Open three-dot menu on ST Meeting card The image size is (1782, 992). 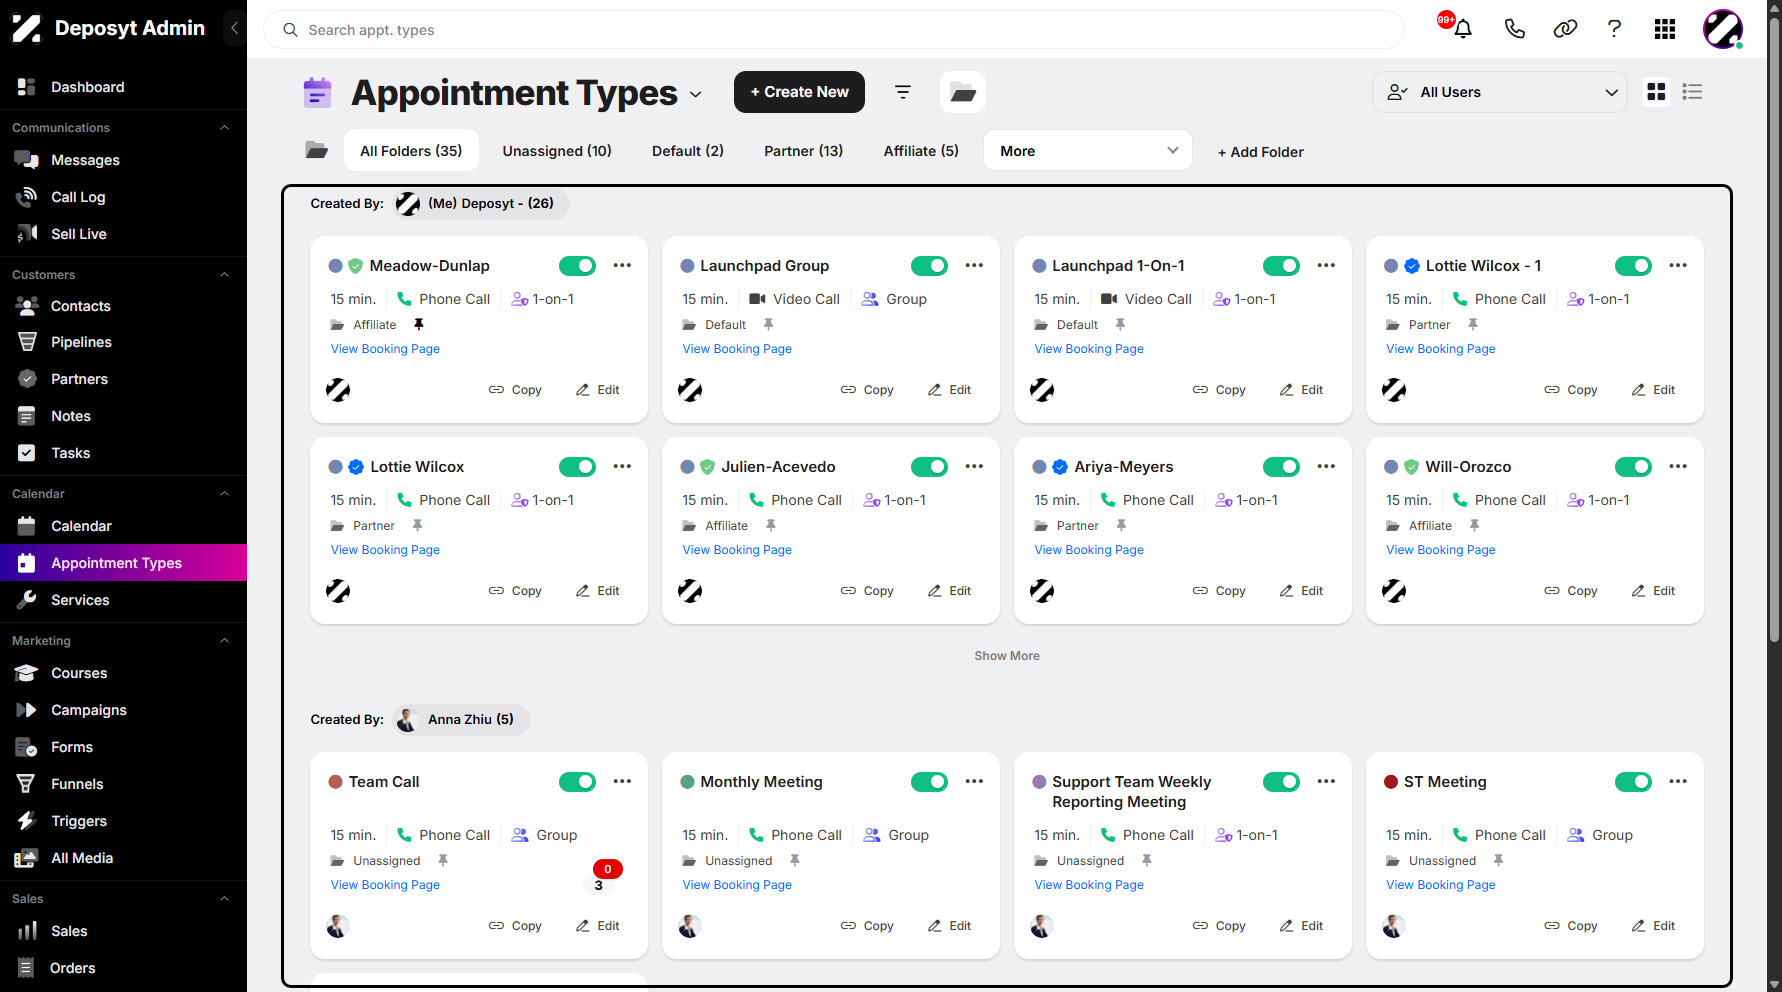coord(1678,782)
